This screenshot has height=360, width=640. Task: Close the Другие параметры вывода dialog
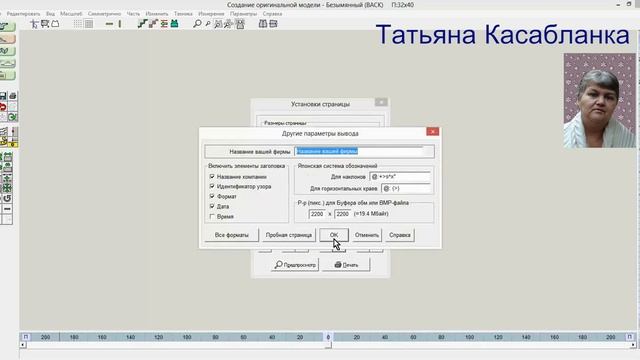[432, 131]
